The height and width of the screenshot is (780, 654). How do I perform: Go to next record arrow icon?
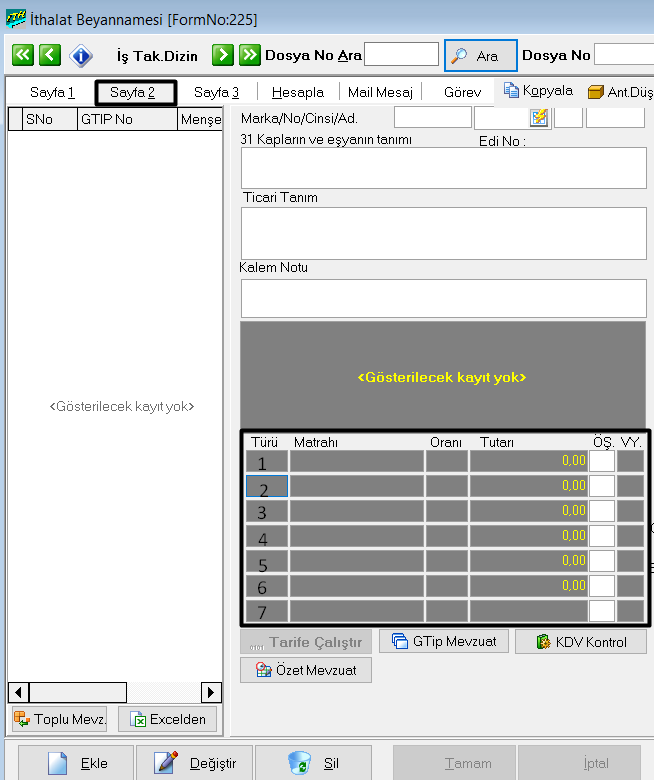click(x=223, y=55)
